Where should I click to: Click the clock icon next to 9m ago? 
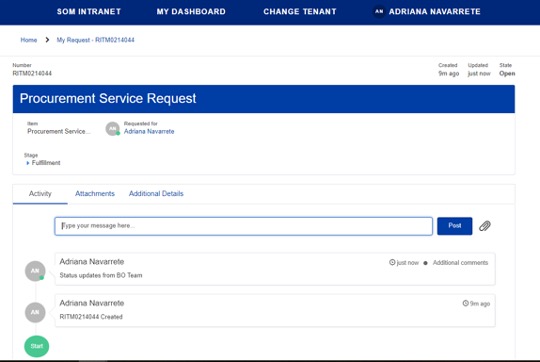coord(466,303)
